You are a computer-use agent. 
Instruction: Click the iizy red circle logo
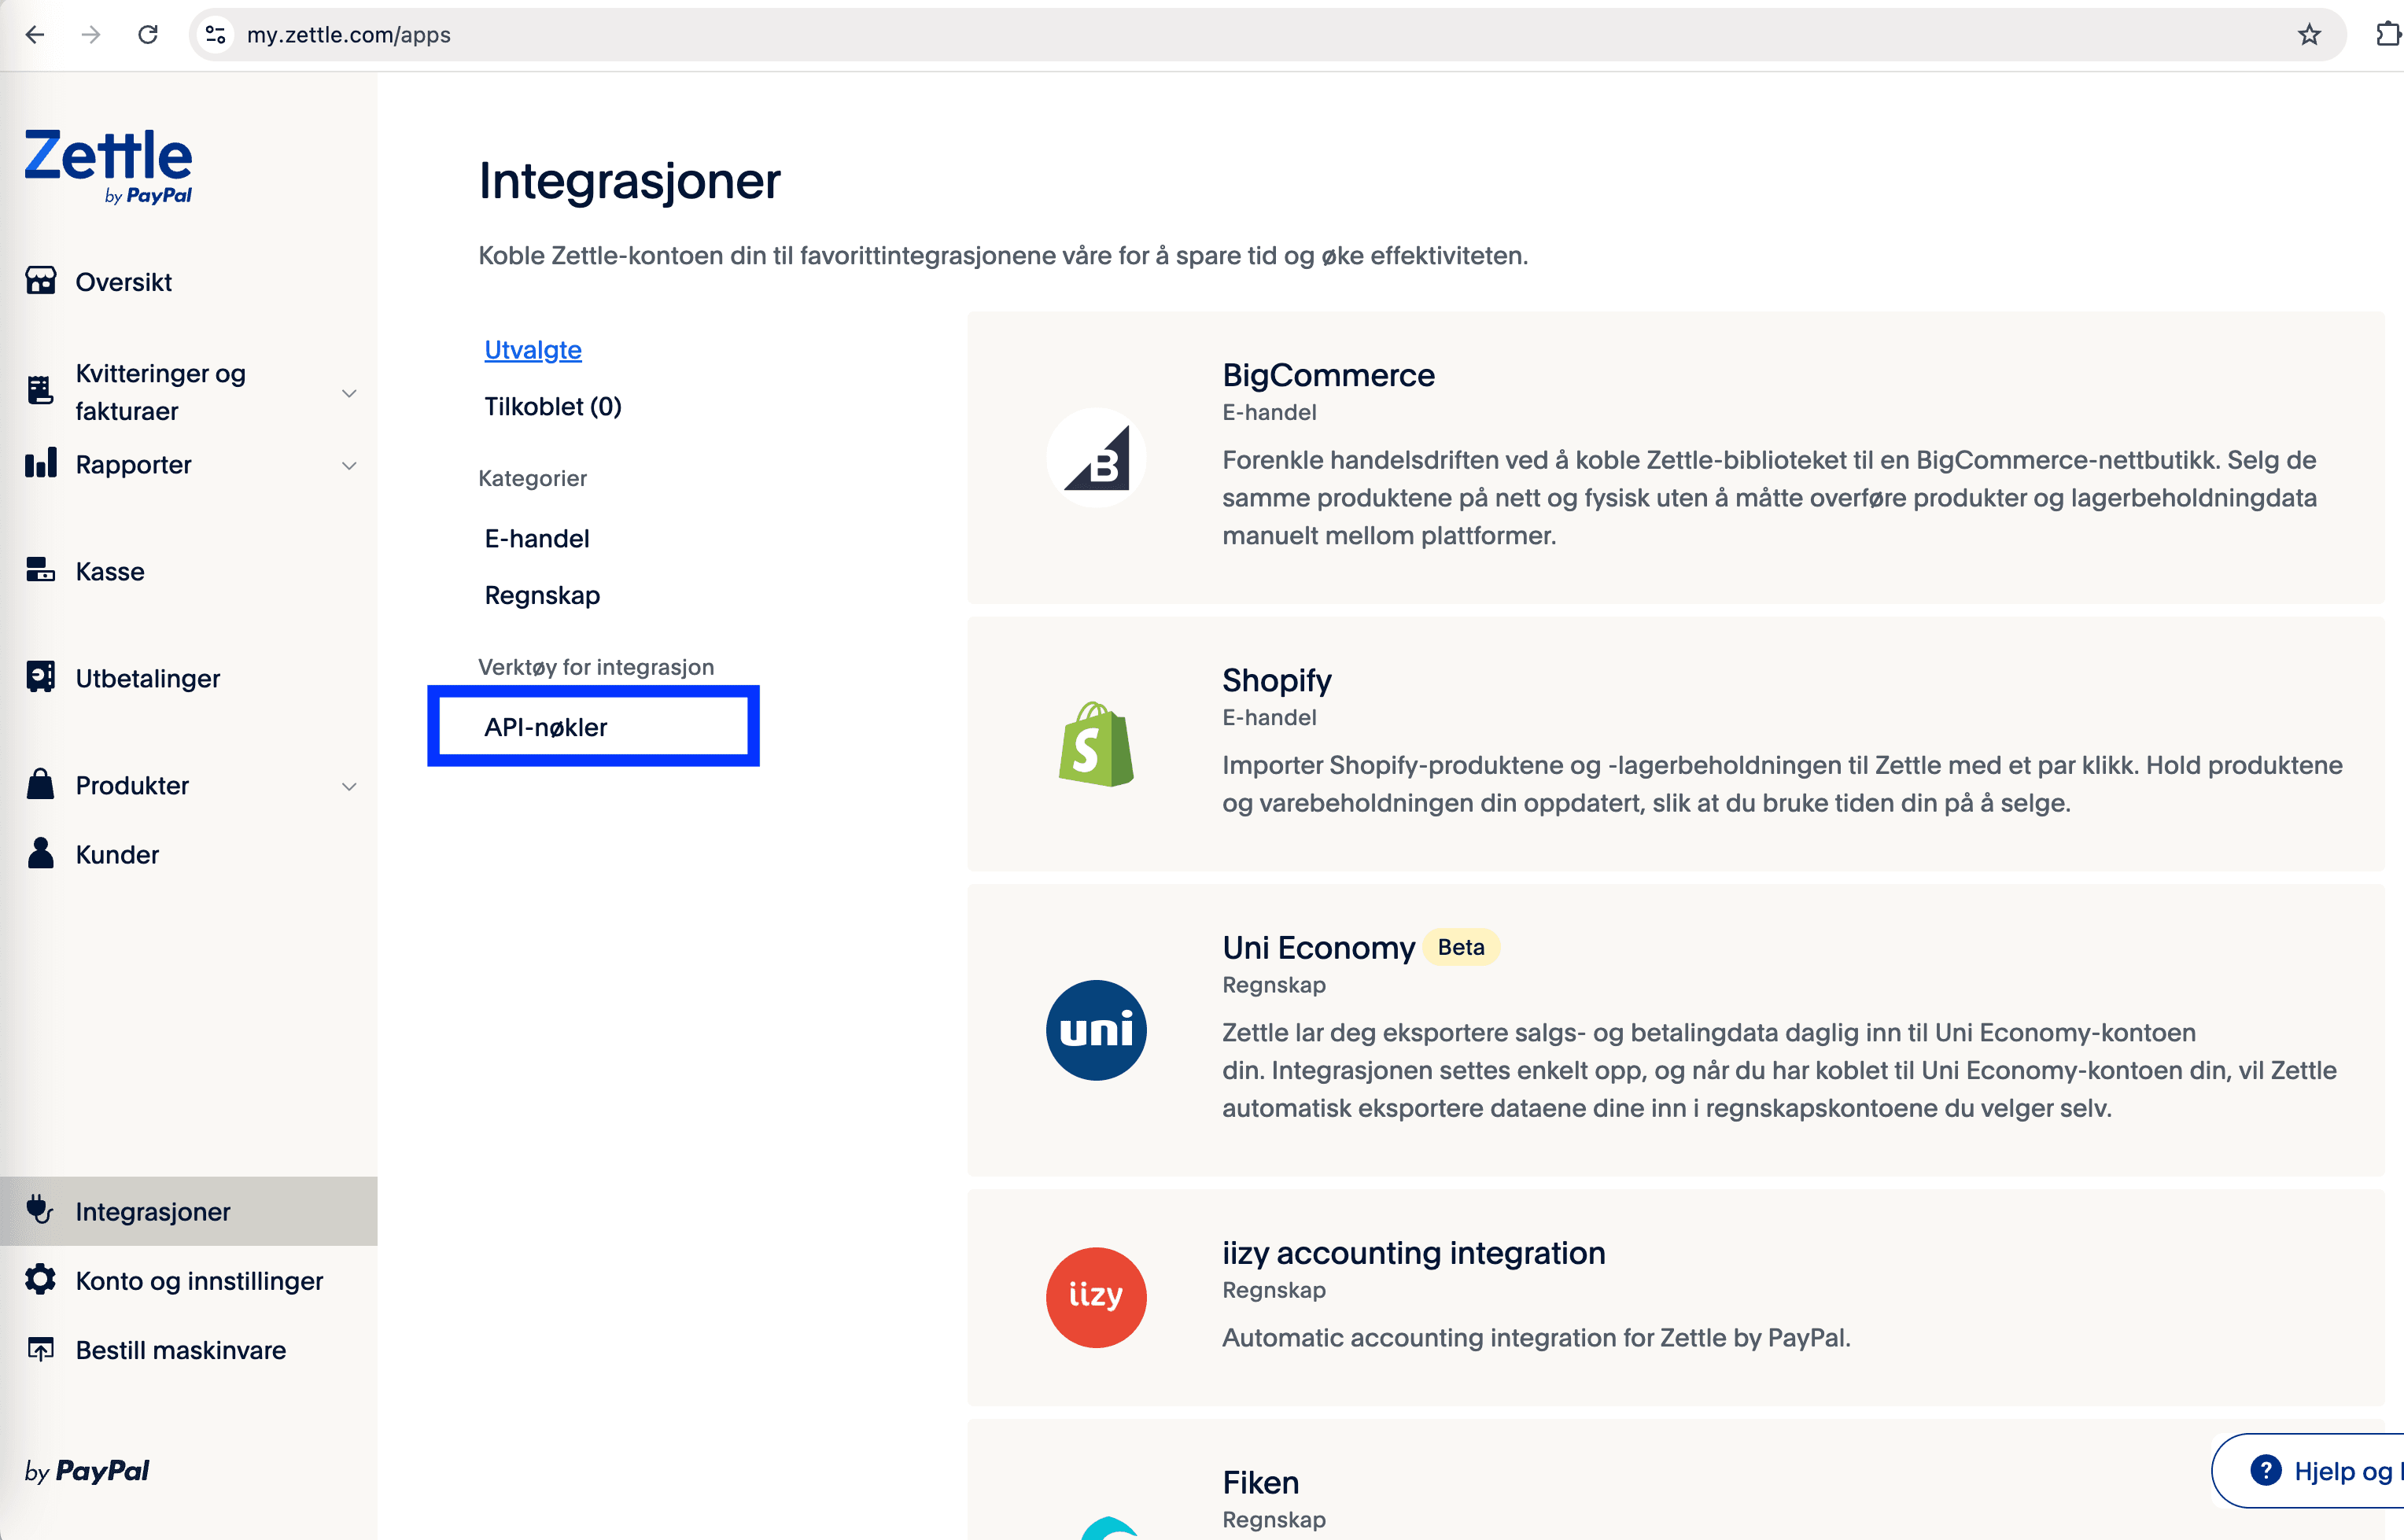coord(1096,1297)
